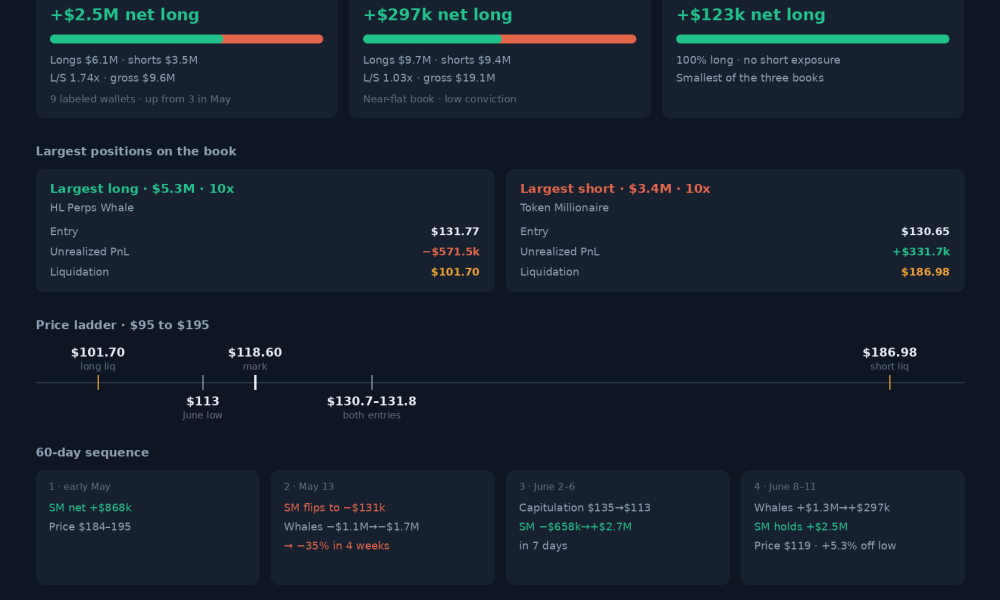Click the '$118.60' mark label
This screenshot has width=1000, height=600.
[255, 353]
